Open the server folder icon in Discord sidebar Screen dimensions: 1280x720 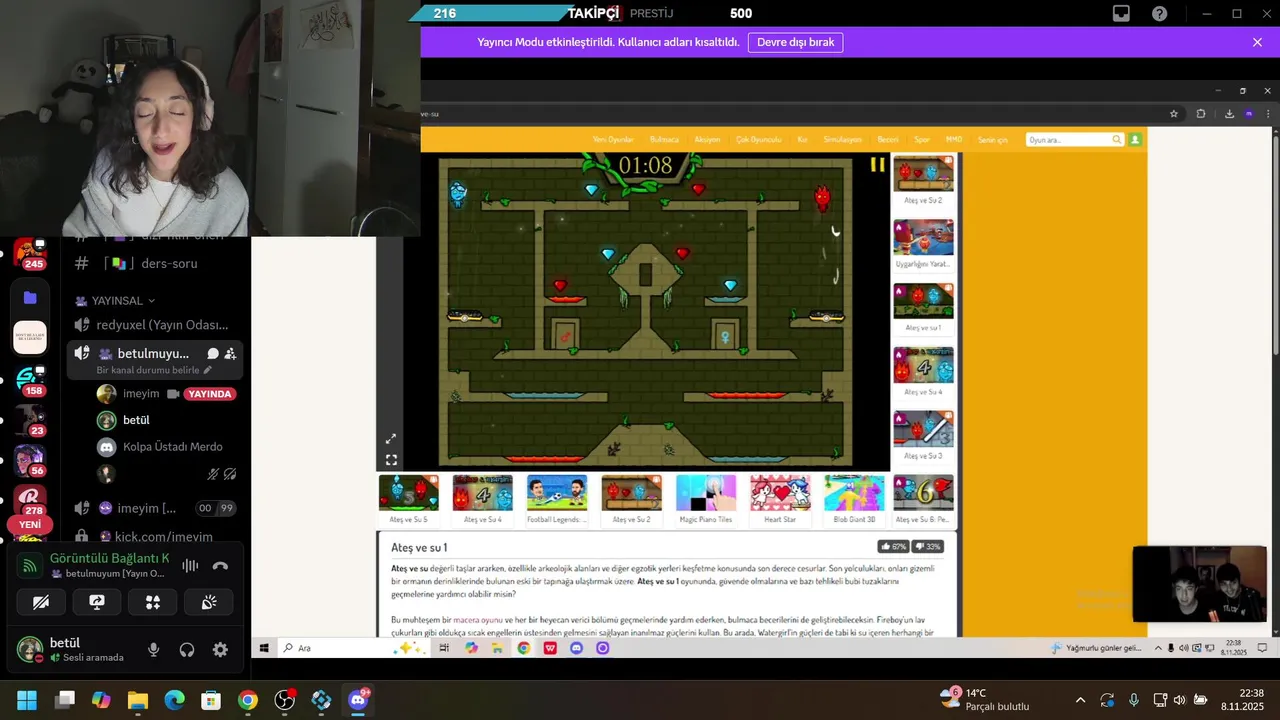[x=30, y=298]
